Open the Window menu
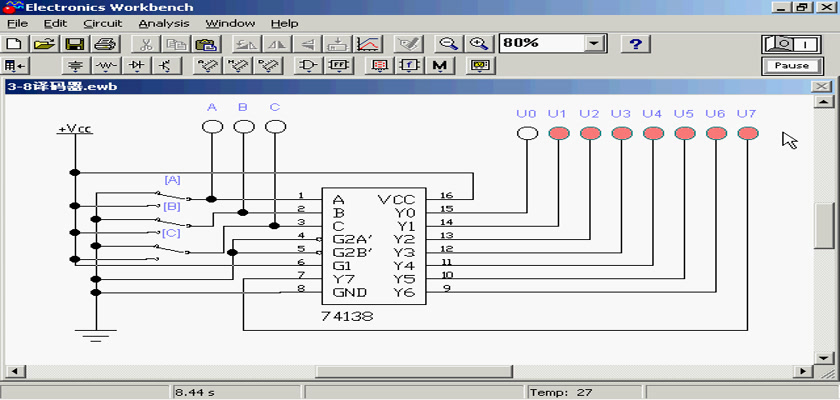The image size is (840, 400). click(230, 24)
